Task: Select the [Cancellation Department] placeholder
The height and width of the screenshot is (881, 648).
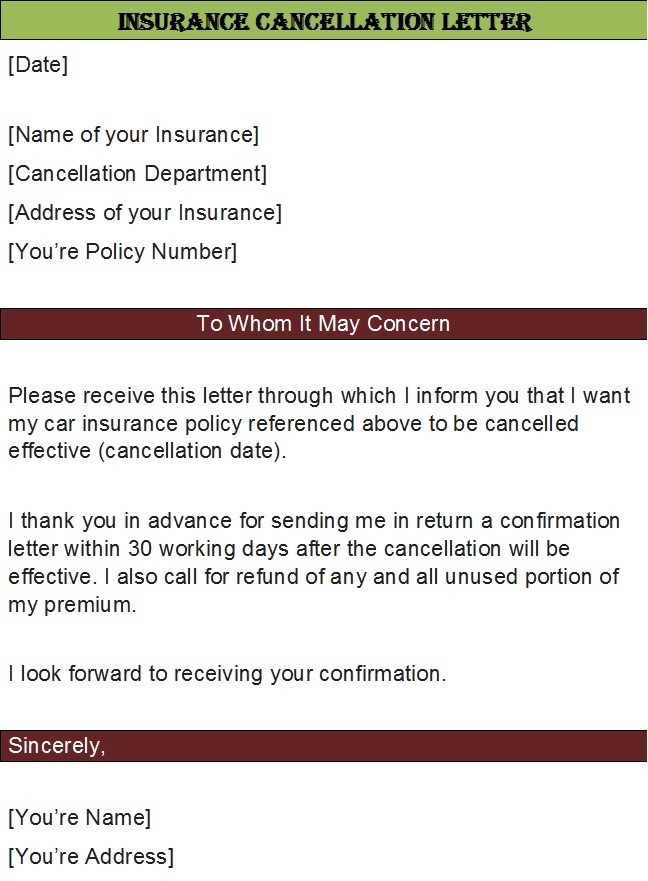Action: tap(138, 174)
